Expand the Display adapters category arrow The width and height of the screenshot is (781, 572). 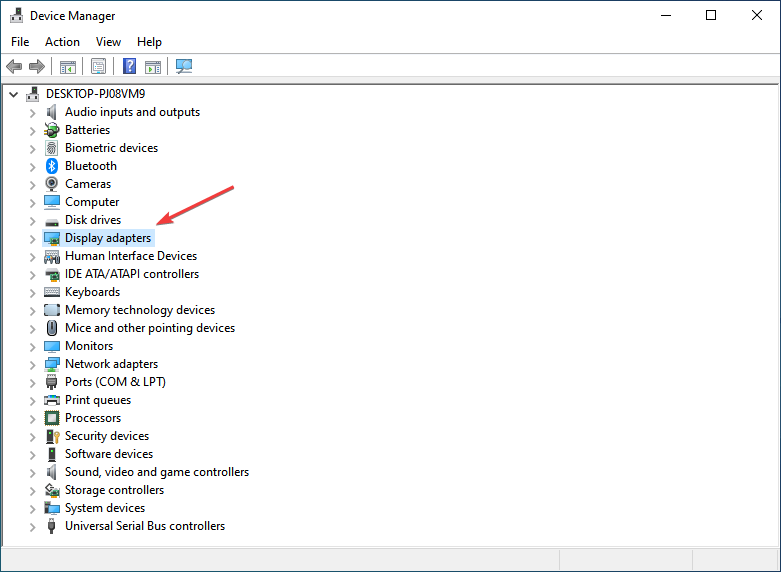[32, 239]
